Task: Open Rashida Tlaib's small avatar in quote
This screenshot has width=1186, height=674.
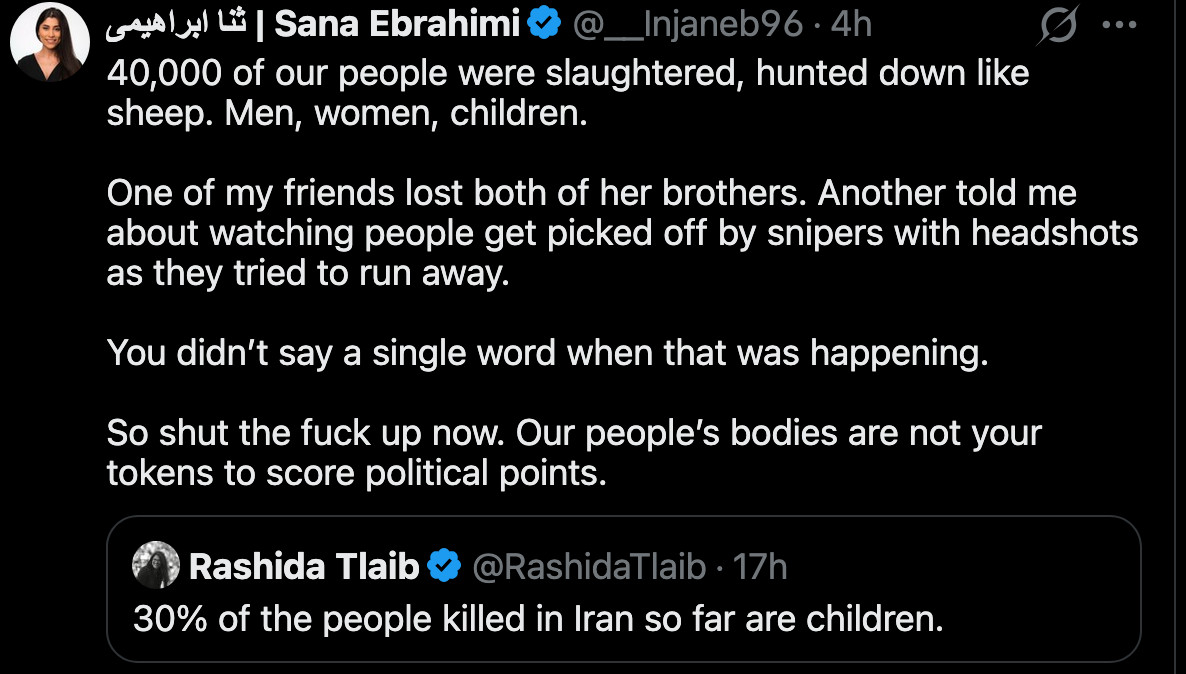Action: coord(156,567)
